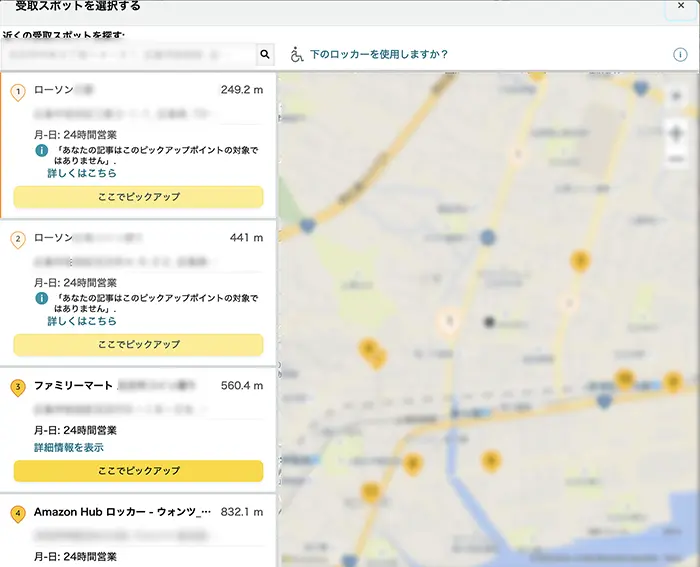Select pin number 2 for ローソン 441 m

[x=18, y=240]
